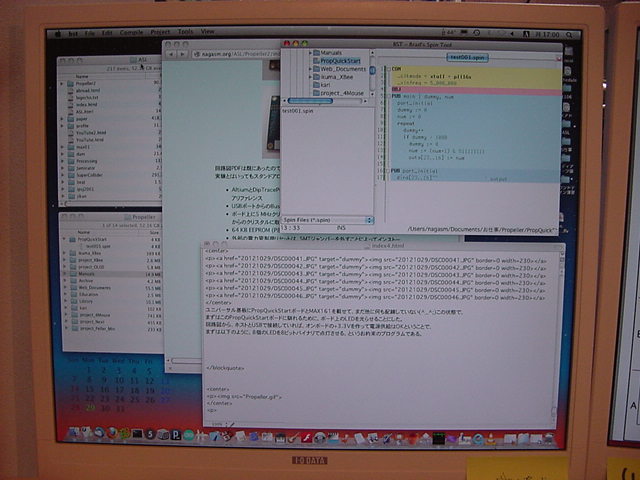Image resolution: width=640 pixels, height=480 pixels.
Task: Collapse the PUB main block fold marker
Action: click(x=389, y=96)
